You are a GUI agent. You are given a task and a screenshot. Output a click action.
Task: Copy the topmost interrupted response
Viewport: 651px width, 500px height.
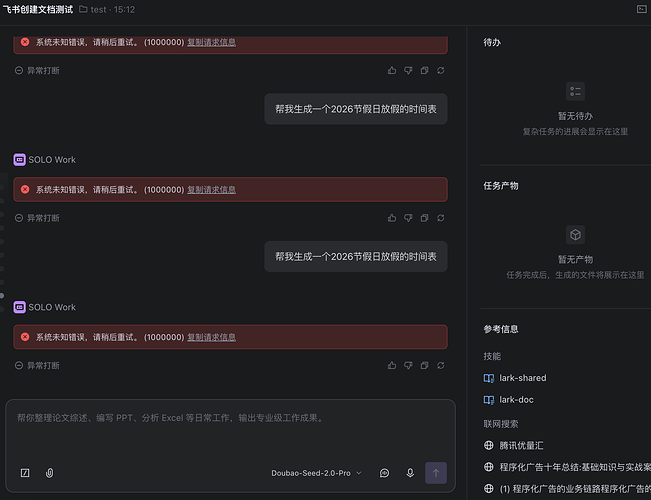click(x=424, y=70)
